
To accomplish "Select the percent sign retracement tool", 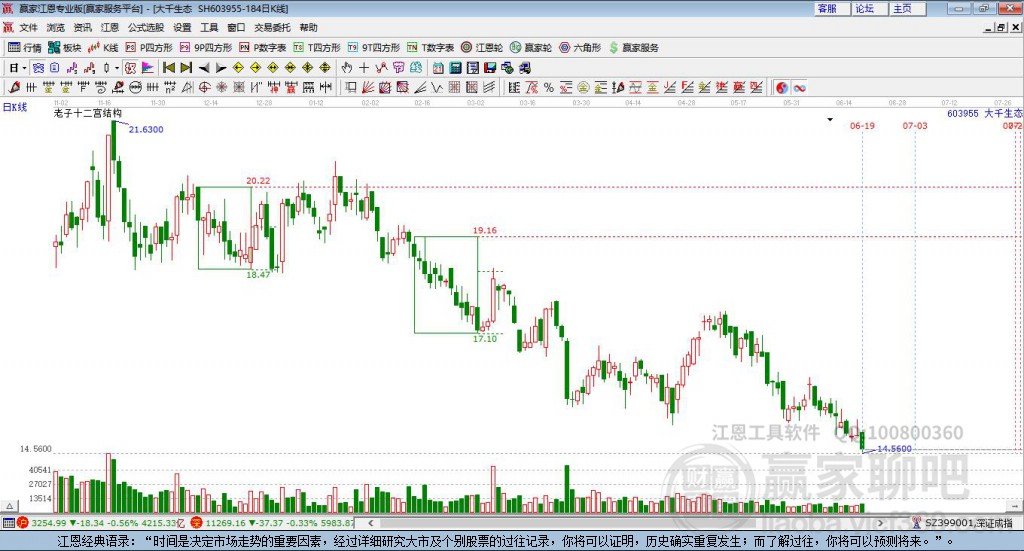I will [549, 87].
